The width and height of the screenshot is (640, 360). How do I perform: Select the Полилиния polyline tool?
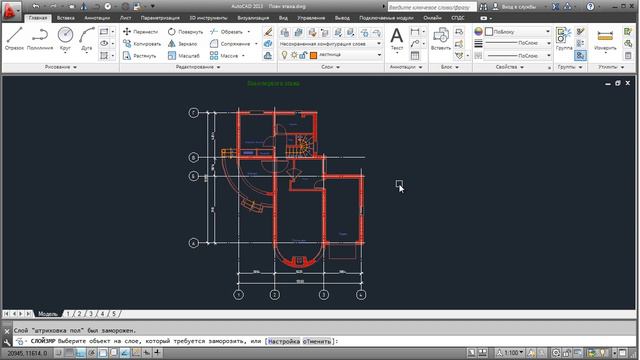(x=40, y=39)
